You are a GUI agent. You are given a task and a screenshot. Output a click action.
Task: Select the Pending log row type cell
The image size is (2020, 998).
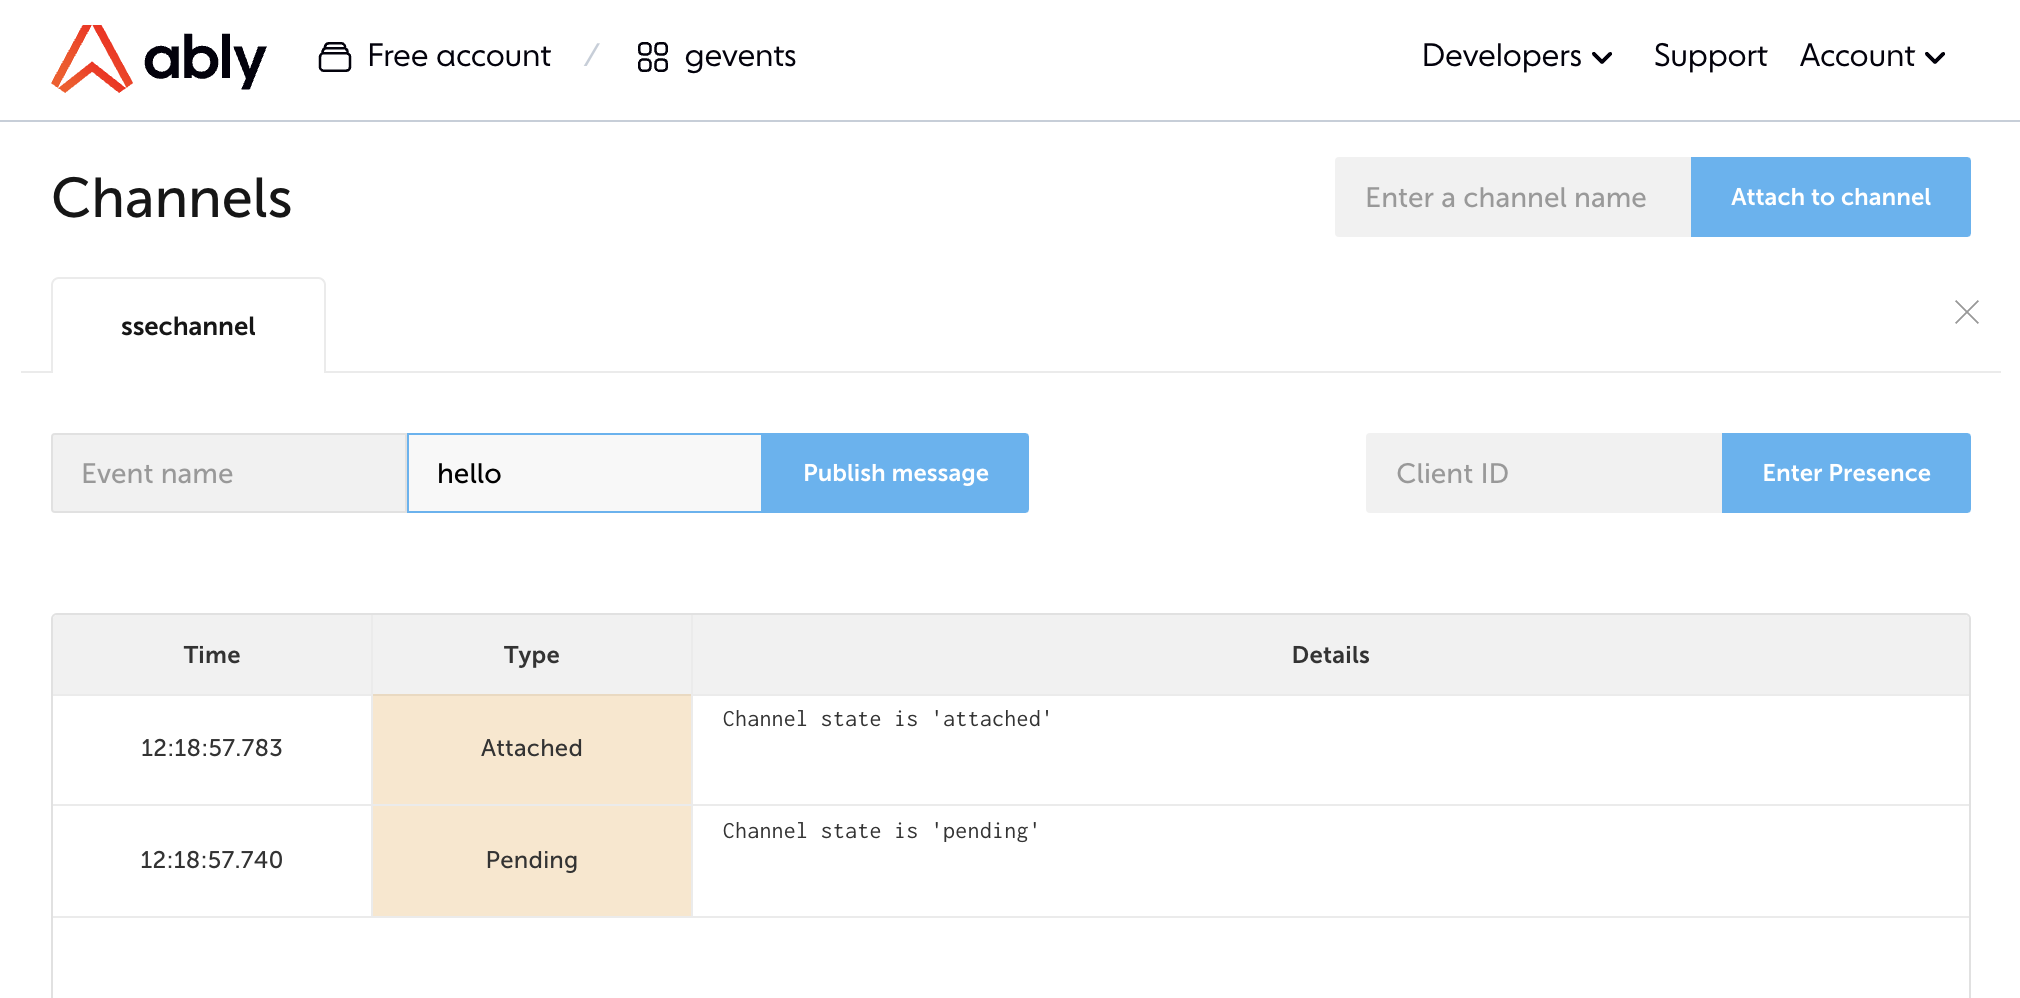pos(531,861)
